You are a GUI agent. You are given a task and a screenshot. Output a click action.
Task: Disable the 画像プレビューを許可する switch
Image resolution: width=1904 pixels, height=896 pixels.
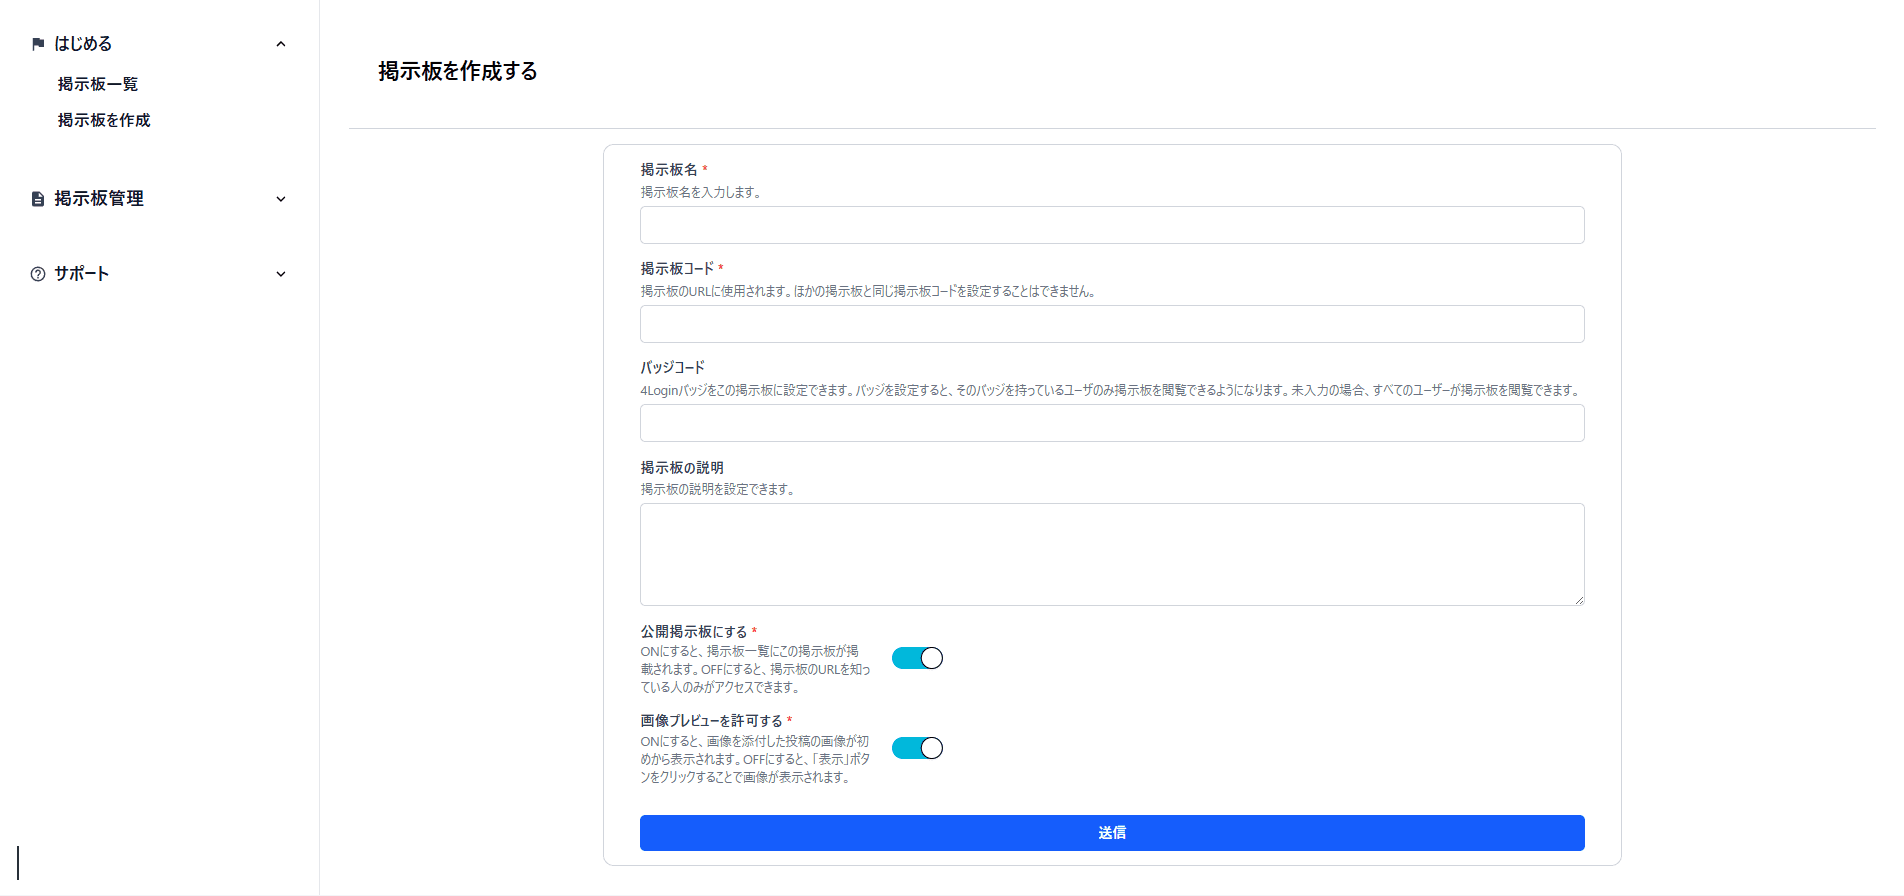(x=917, y=748)
